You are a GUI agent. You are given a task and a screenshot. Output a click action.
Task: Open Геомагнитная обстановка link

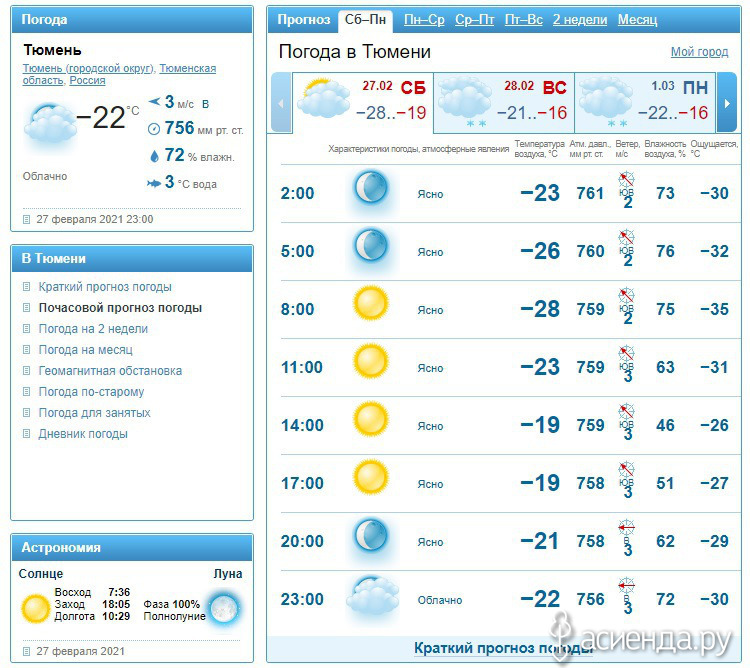click(x=110, y=371)
